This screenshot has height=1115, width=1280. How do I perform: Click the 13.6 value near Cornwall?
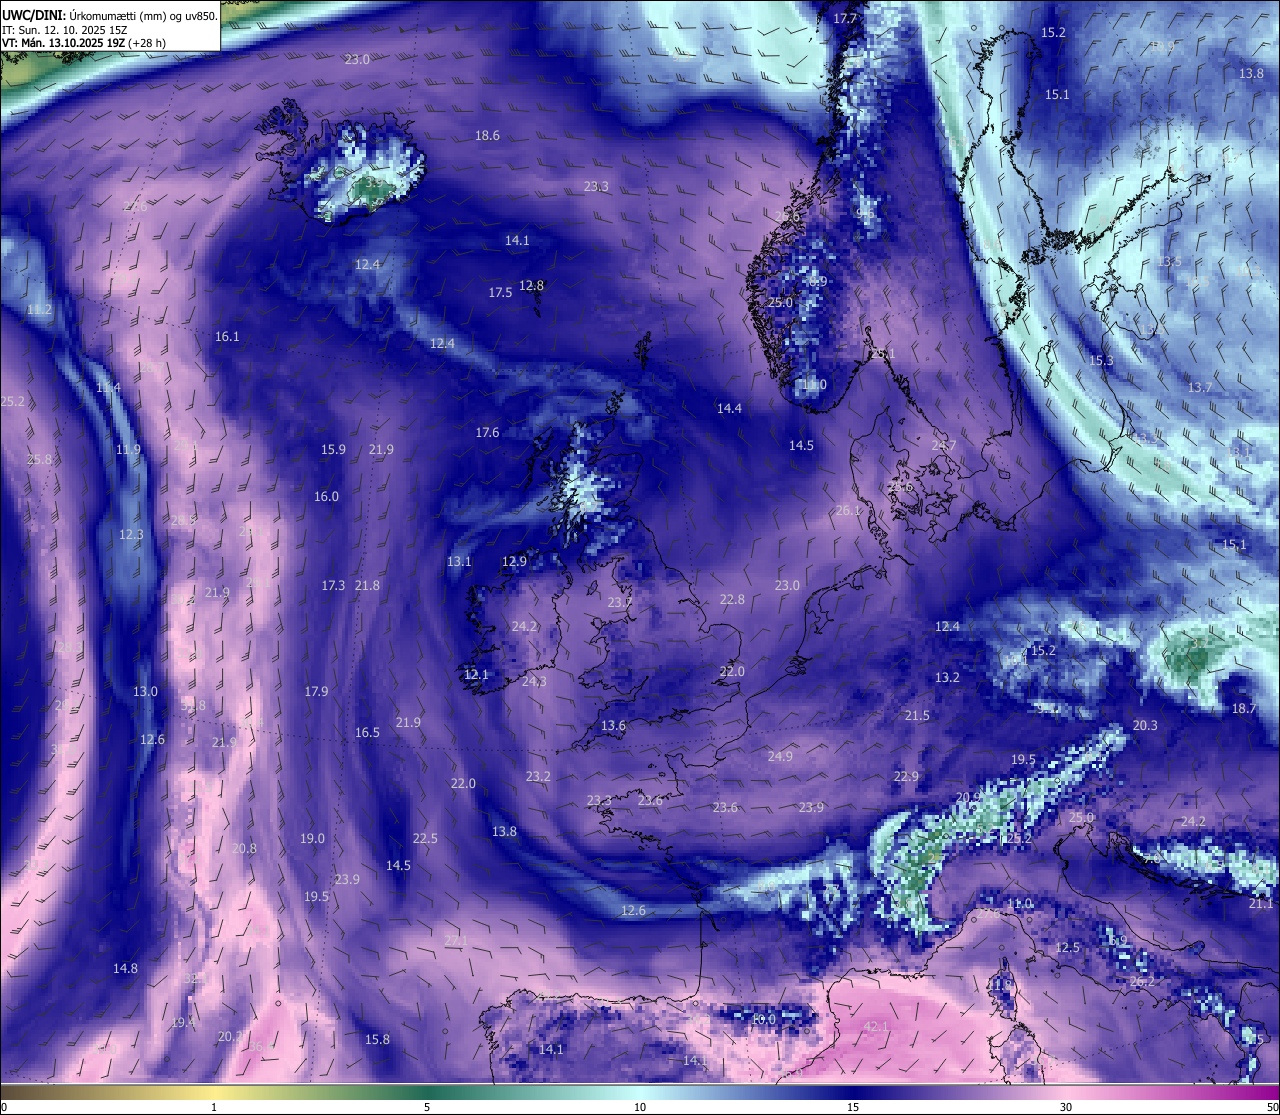click(x=613, y=726)
